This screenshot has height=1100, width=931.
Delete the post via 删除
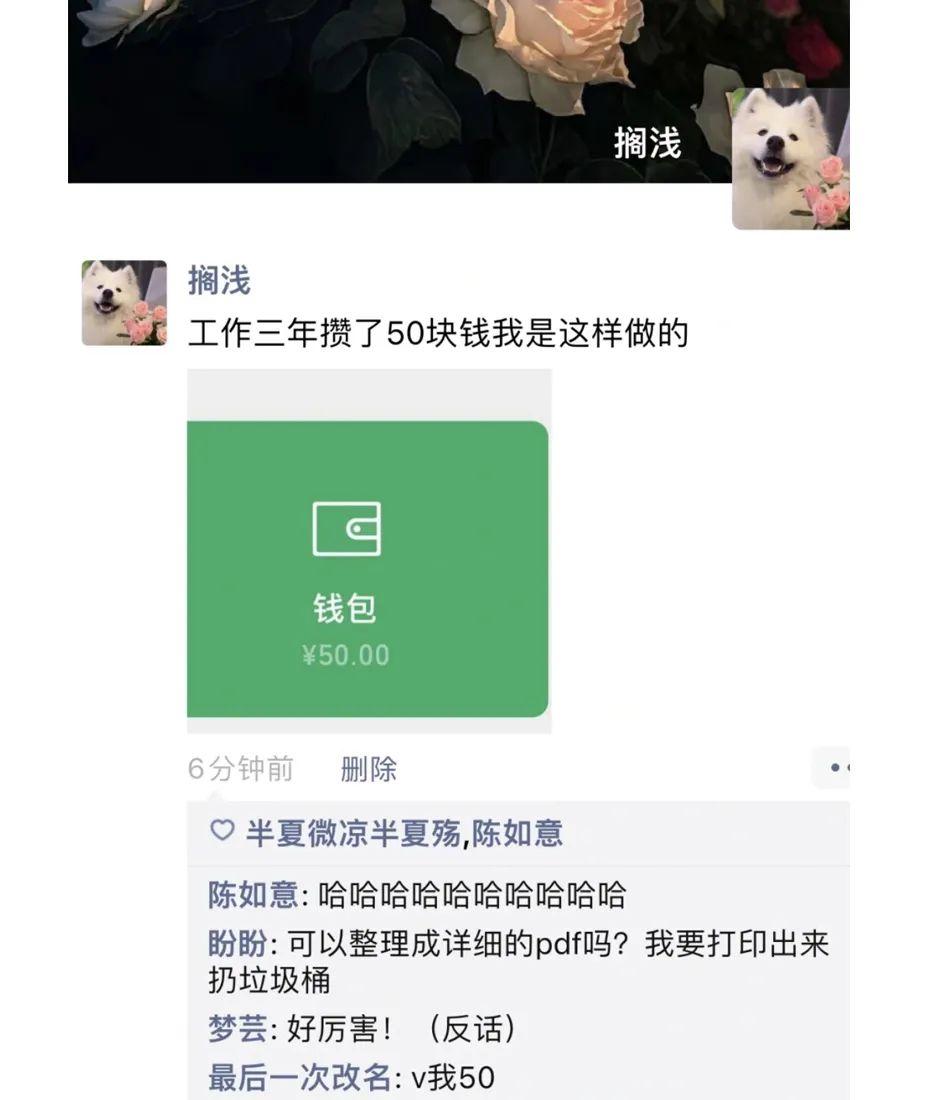tap(369, 769)
